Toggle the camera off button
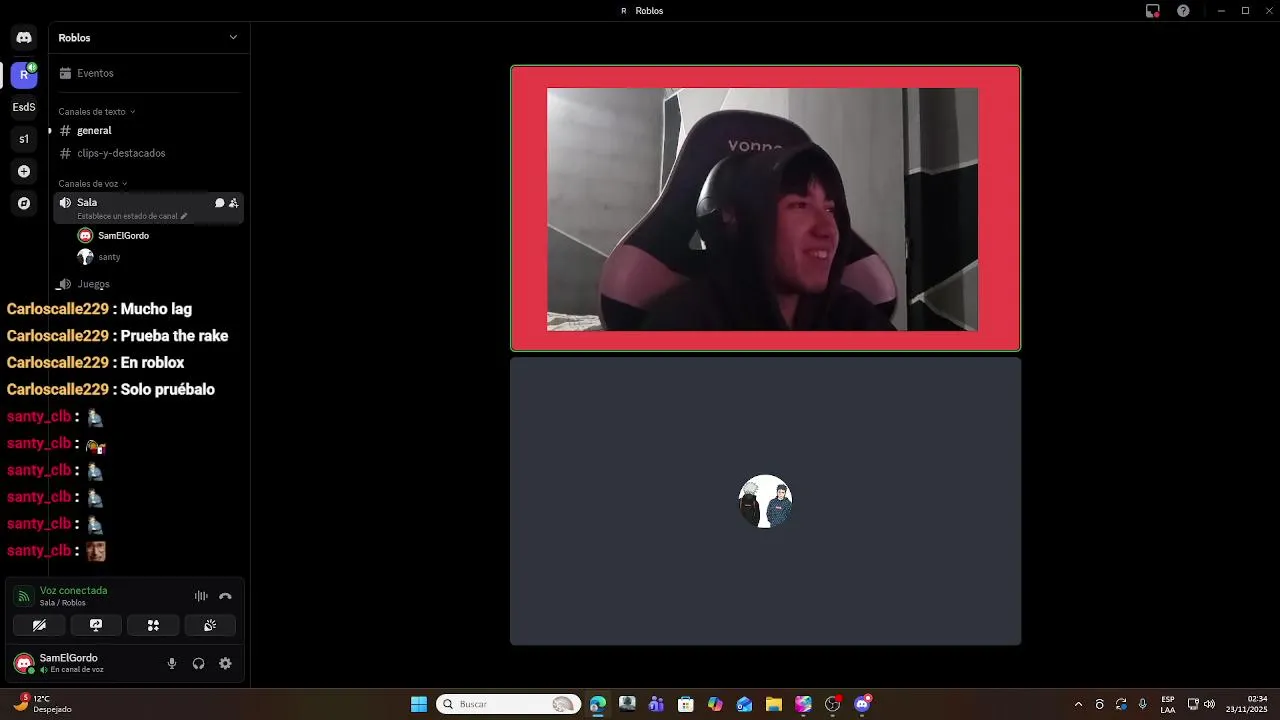This screenshot has width=1280, height=720. click(39, 625)
